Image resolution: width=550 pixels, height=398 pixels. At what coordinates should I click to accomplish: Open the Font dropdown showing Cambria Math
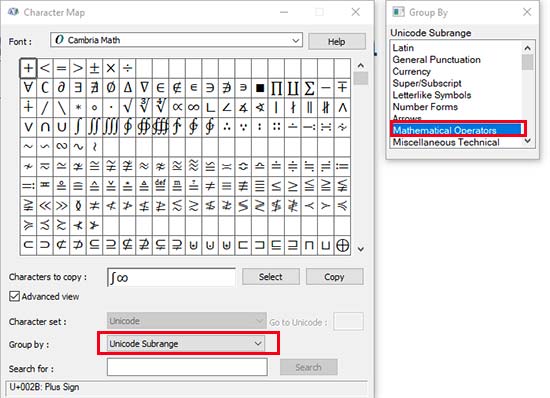[x=176, y=40]
